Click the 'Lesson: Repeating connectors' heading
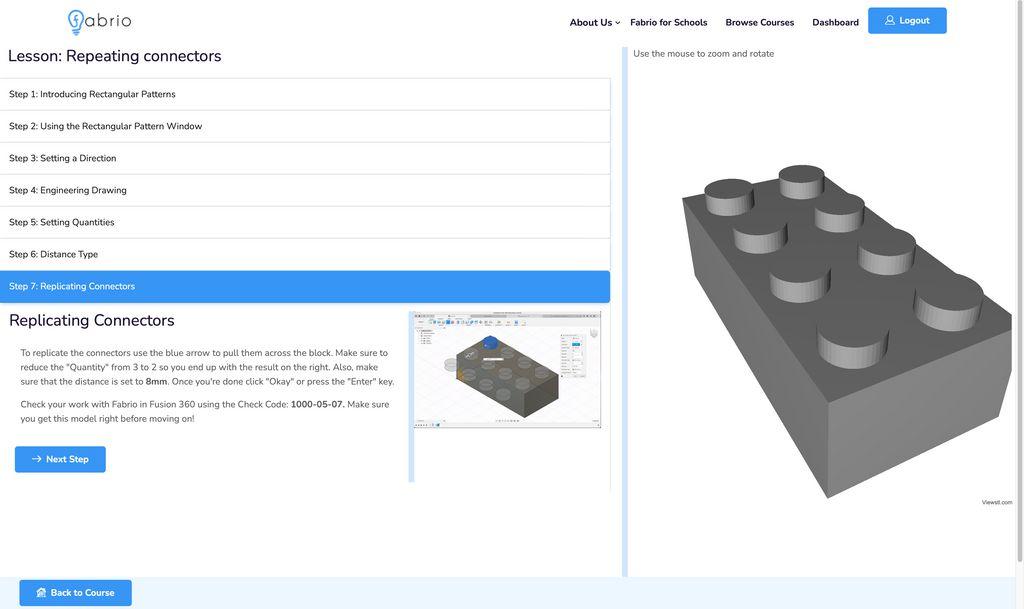The width and height of the screenshot is (1024, 609). point(114,56)
